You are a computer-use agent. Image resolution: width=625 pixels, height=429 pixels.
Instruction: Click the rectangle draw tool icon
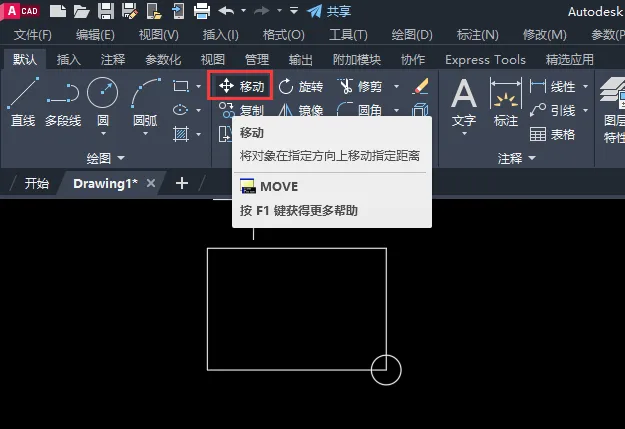[181, 86]
